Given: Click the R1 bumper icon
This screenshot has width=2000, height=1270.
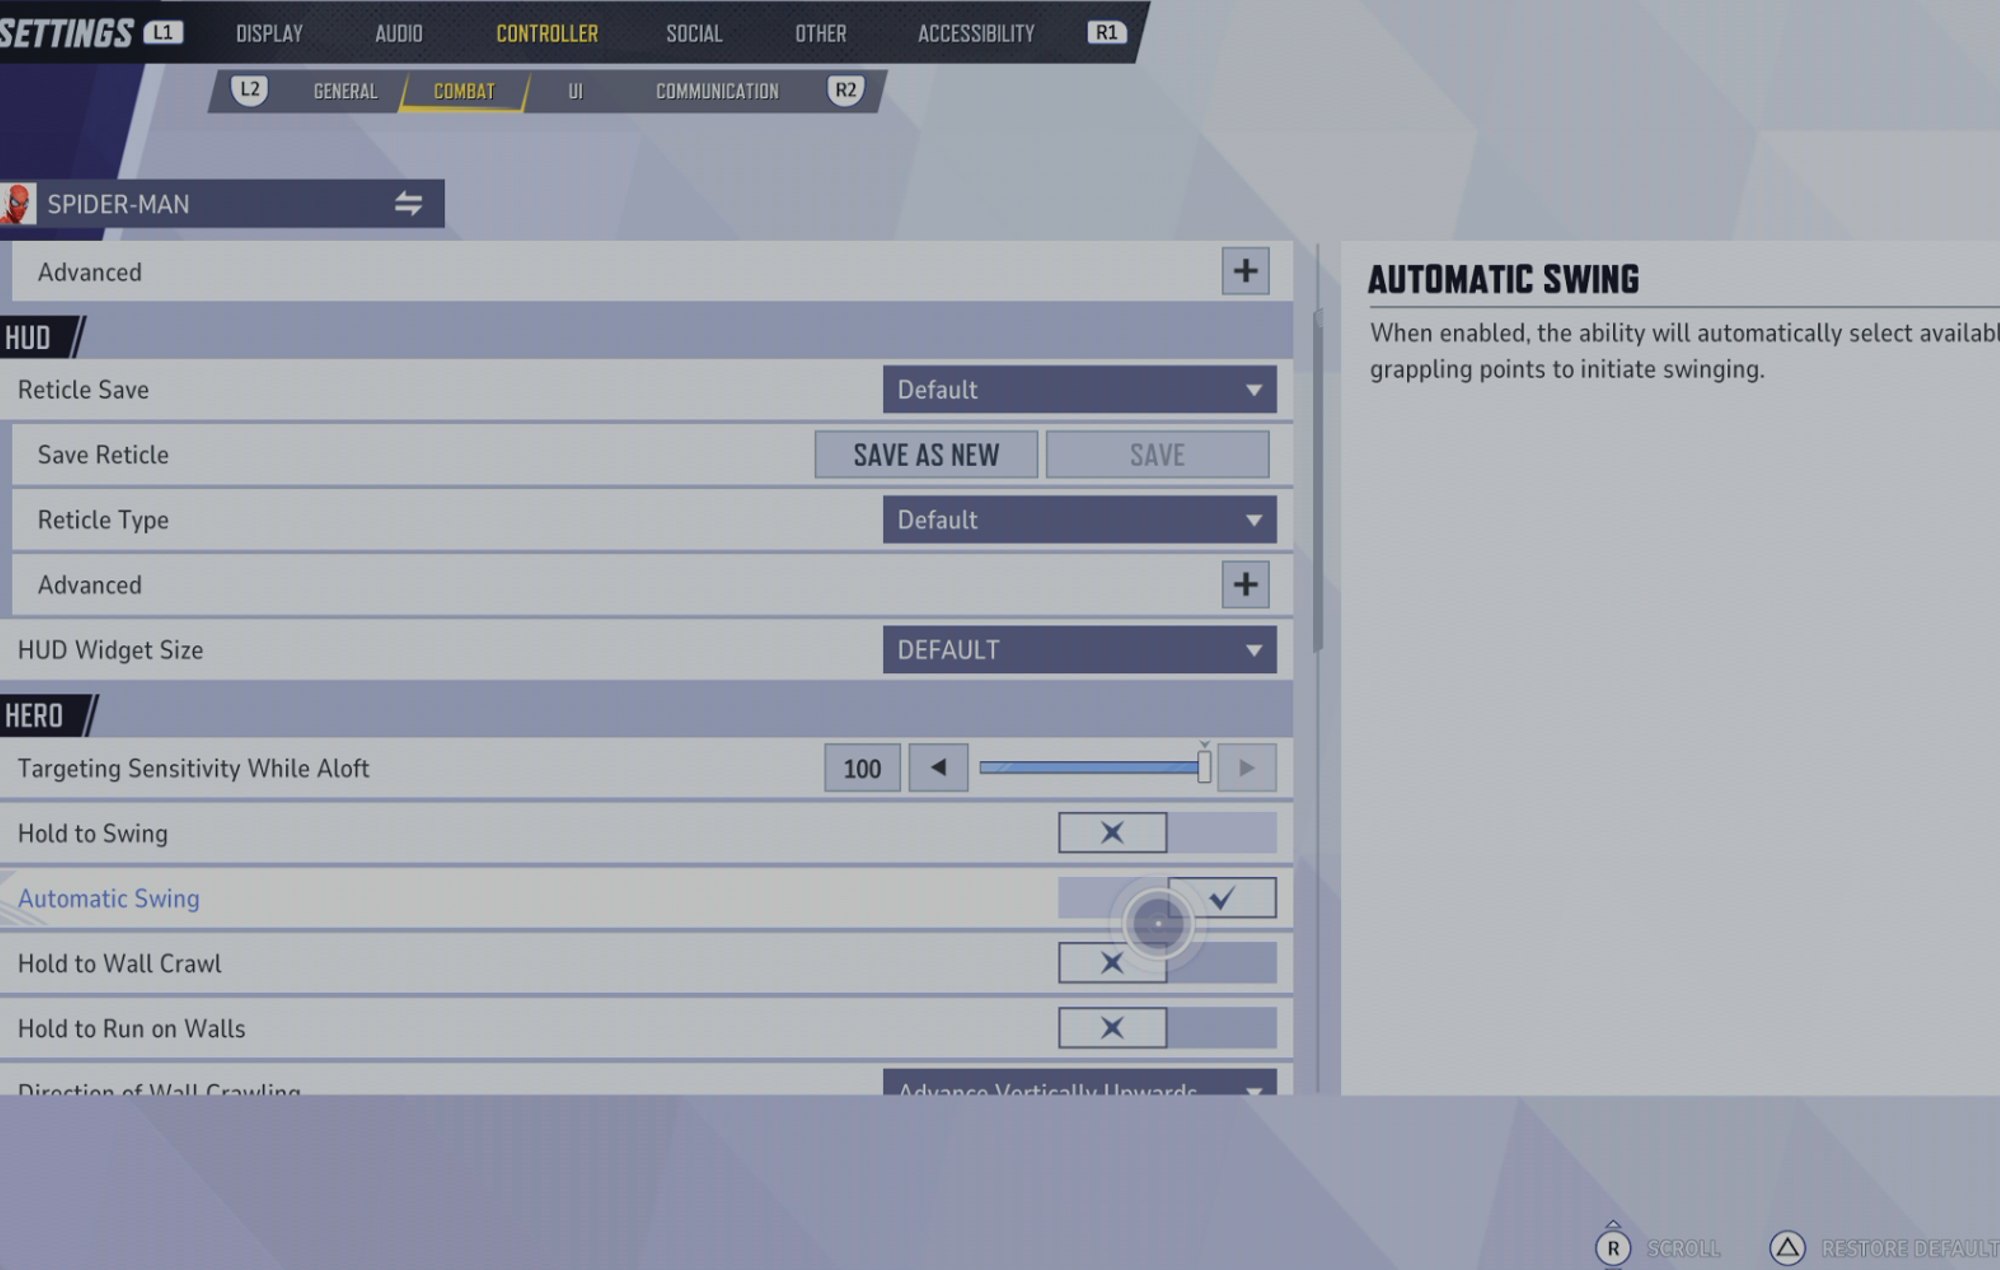Looking at the screenshot, I should 1106,32.
